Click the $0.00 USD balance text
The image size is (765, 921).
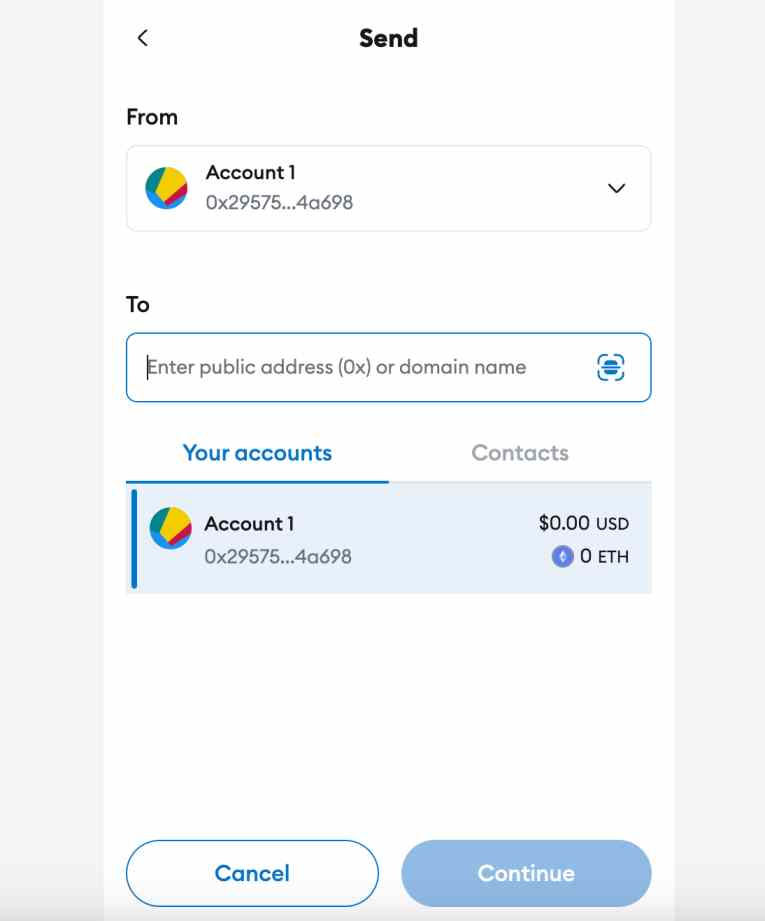(583, 523)
